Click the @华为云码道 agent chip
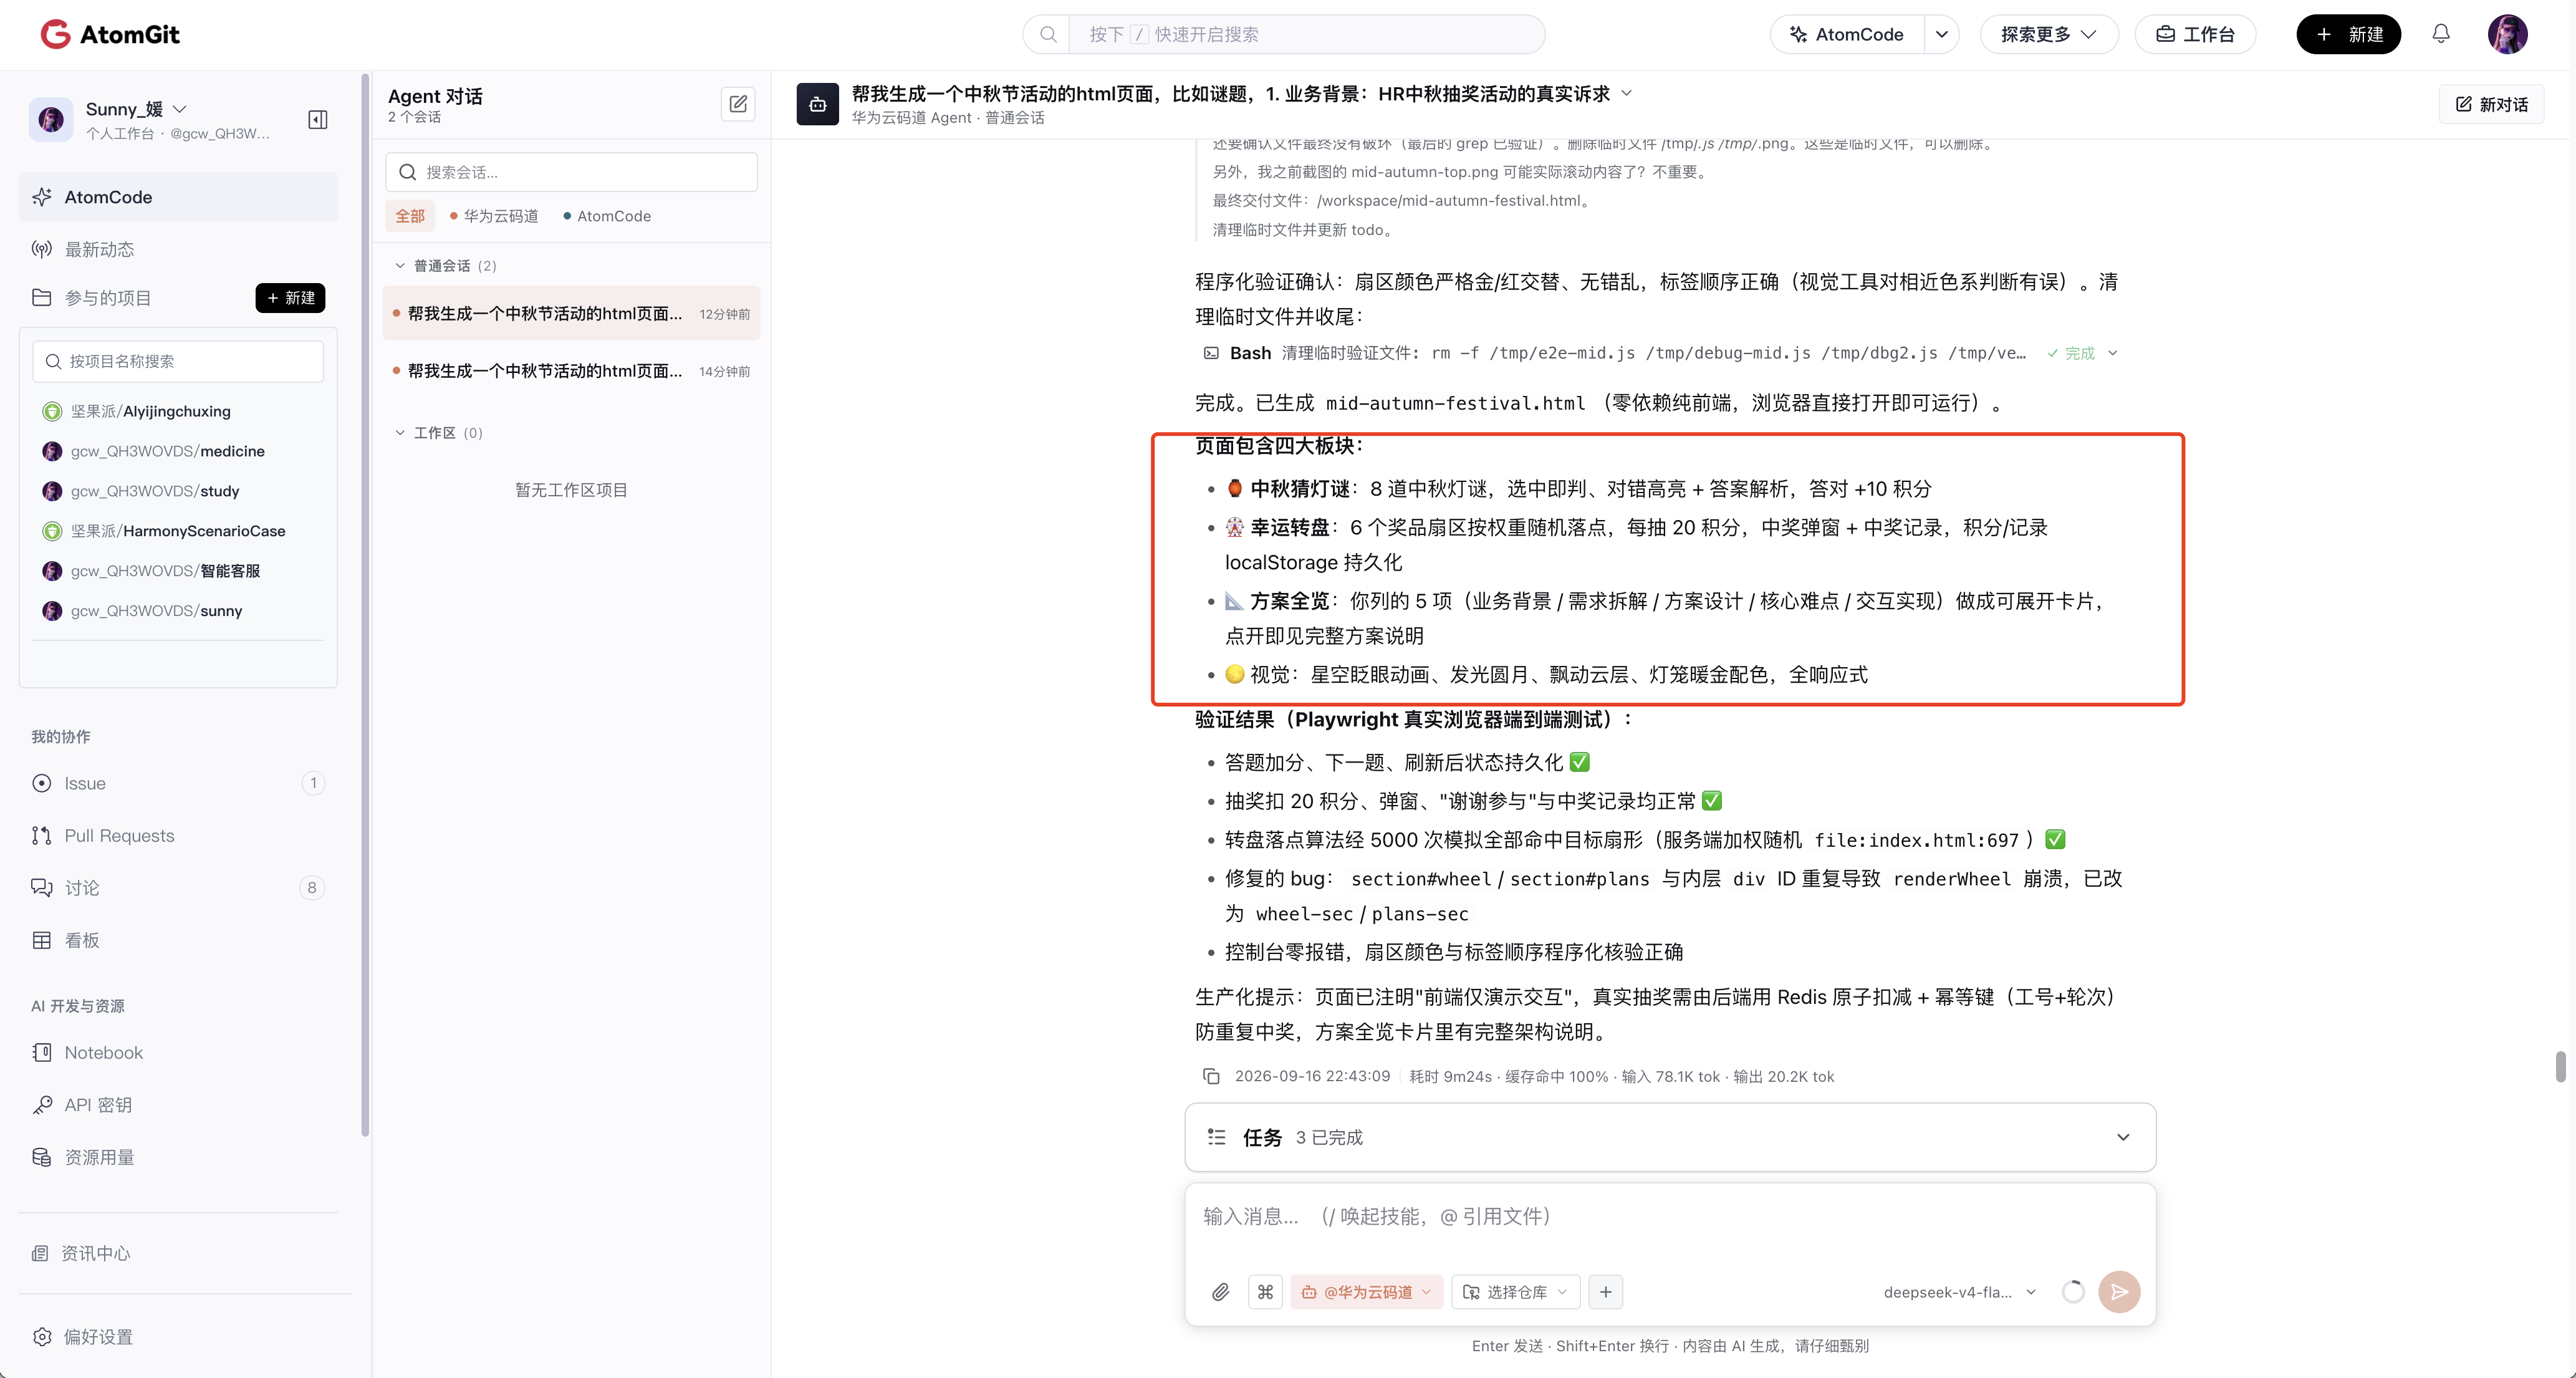The width and height of the screenshot is (2576, 1378). 1367,1292
